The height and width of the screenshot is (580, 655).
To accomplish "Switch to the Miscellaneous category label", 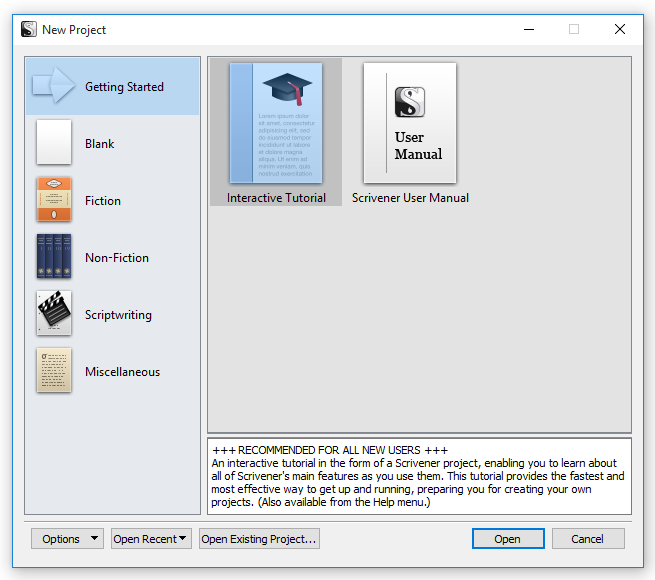I will 122,372.
